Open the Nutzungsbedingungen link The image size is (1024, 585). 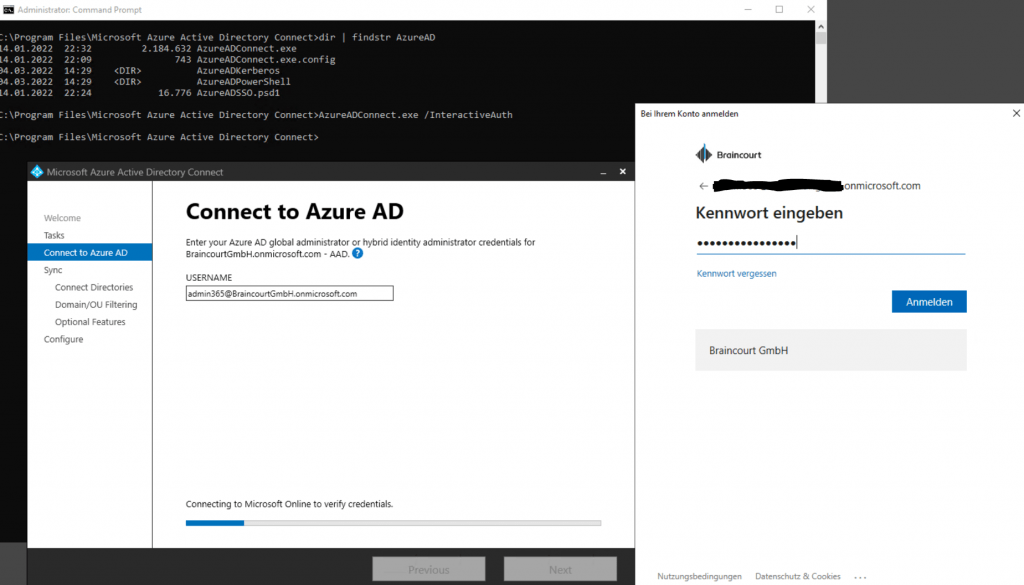tap(699, 577)
